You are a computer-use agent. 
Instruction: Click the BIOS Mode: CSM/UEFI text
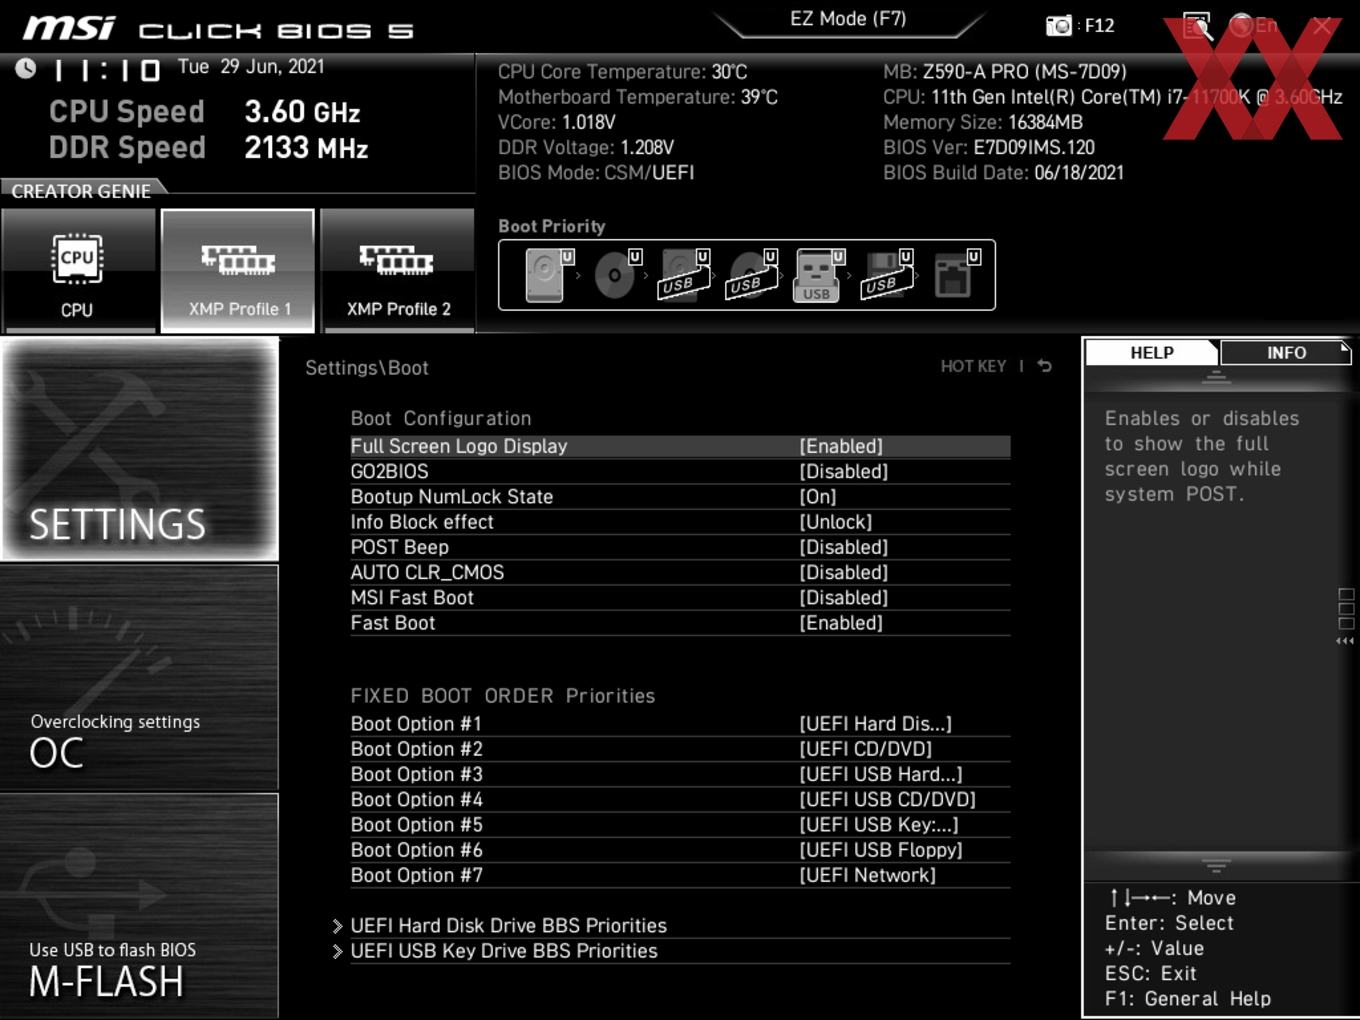(x=596, y=172)
